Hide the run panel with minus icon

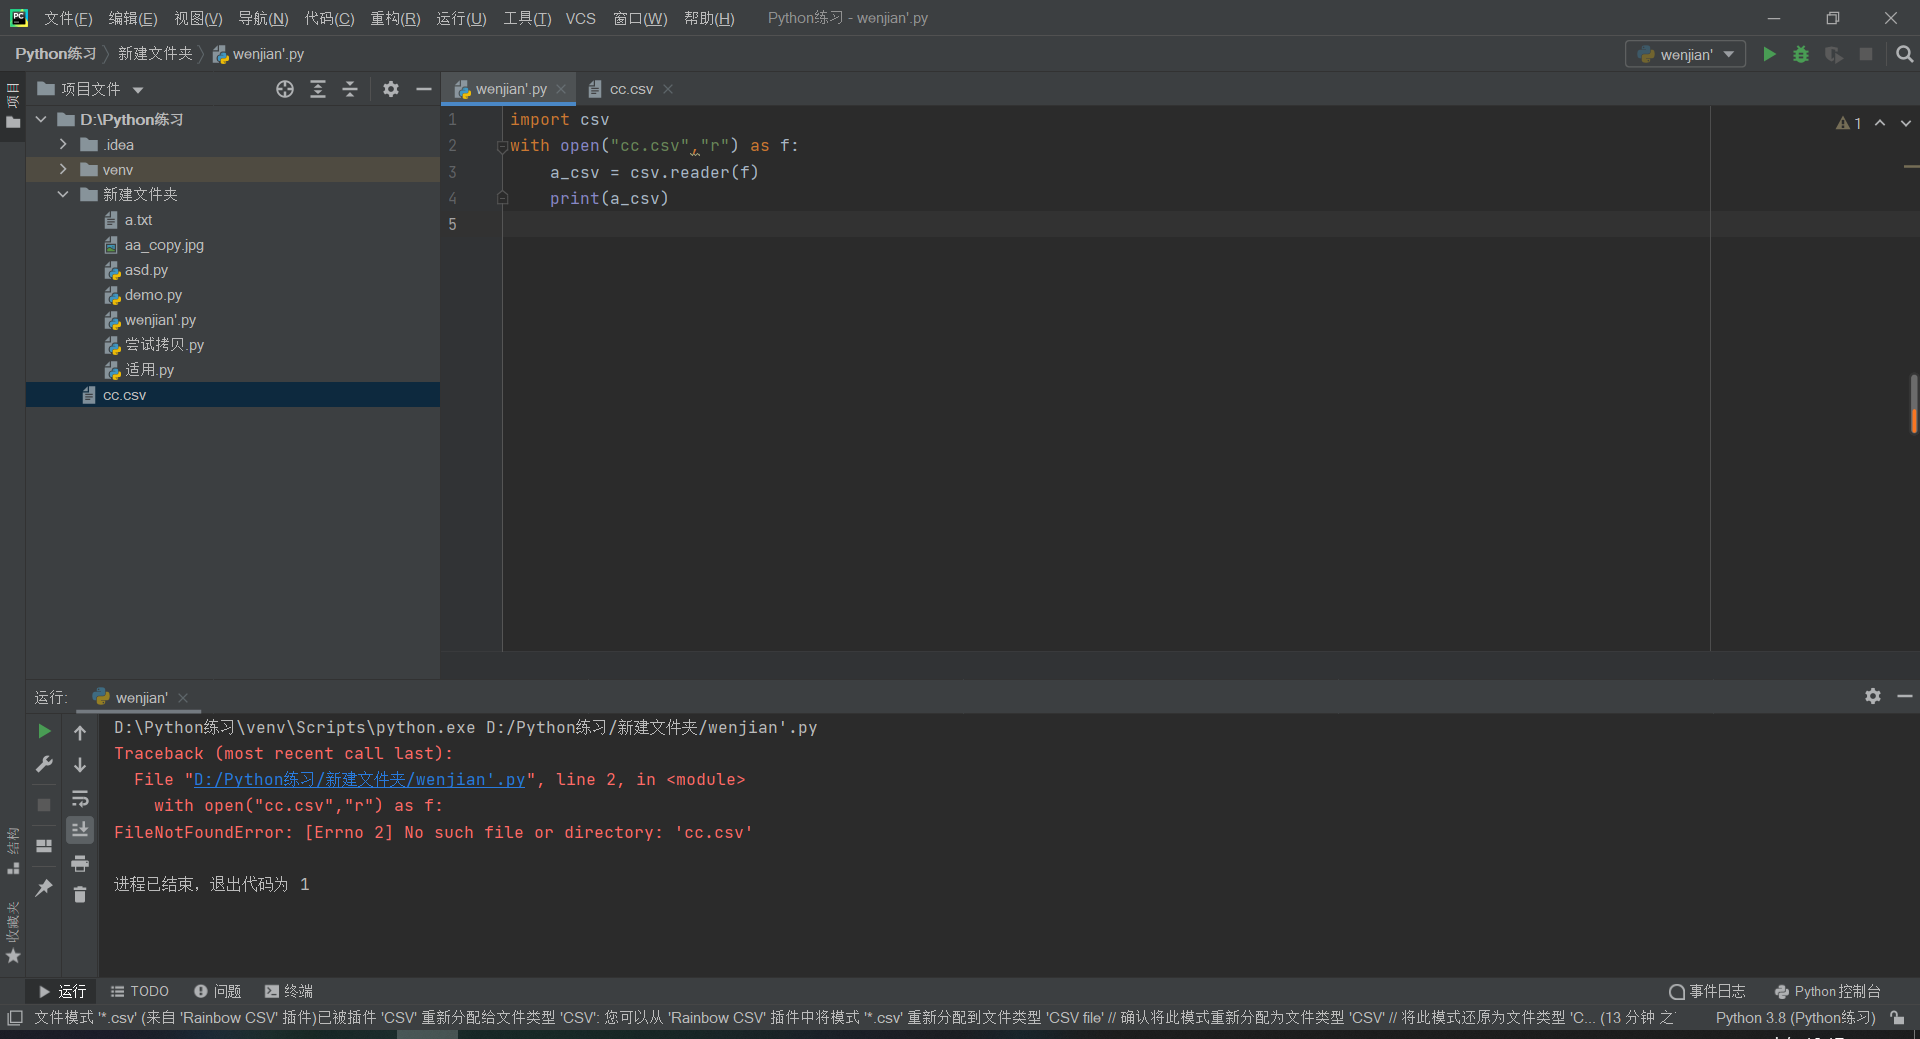[x=1905, y=696]
